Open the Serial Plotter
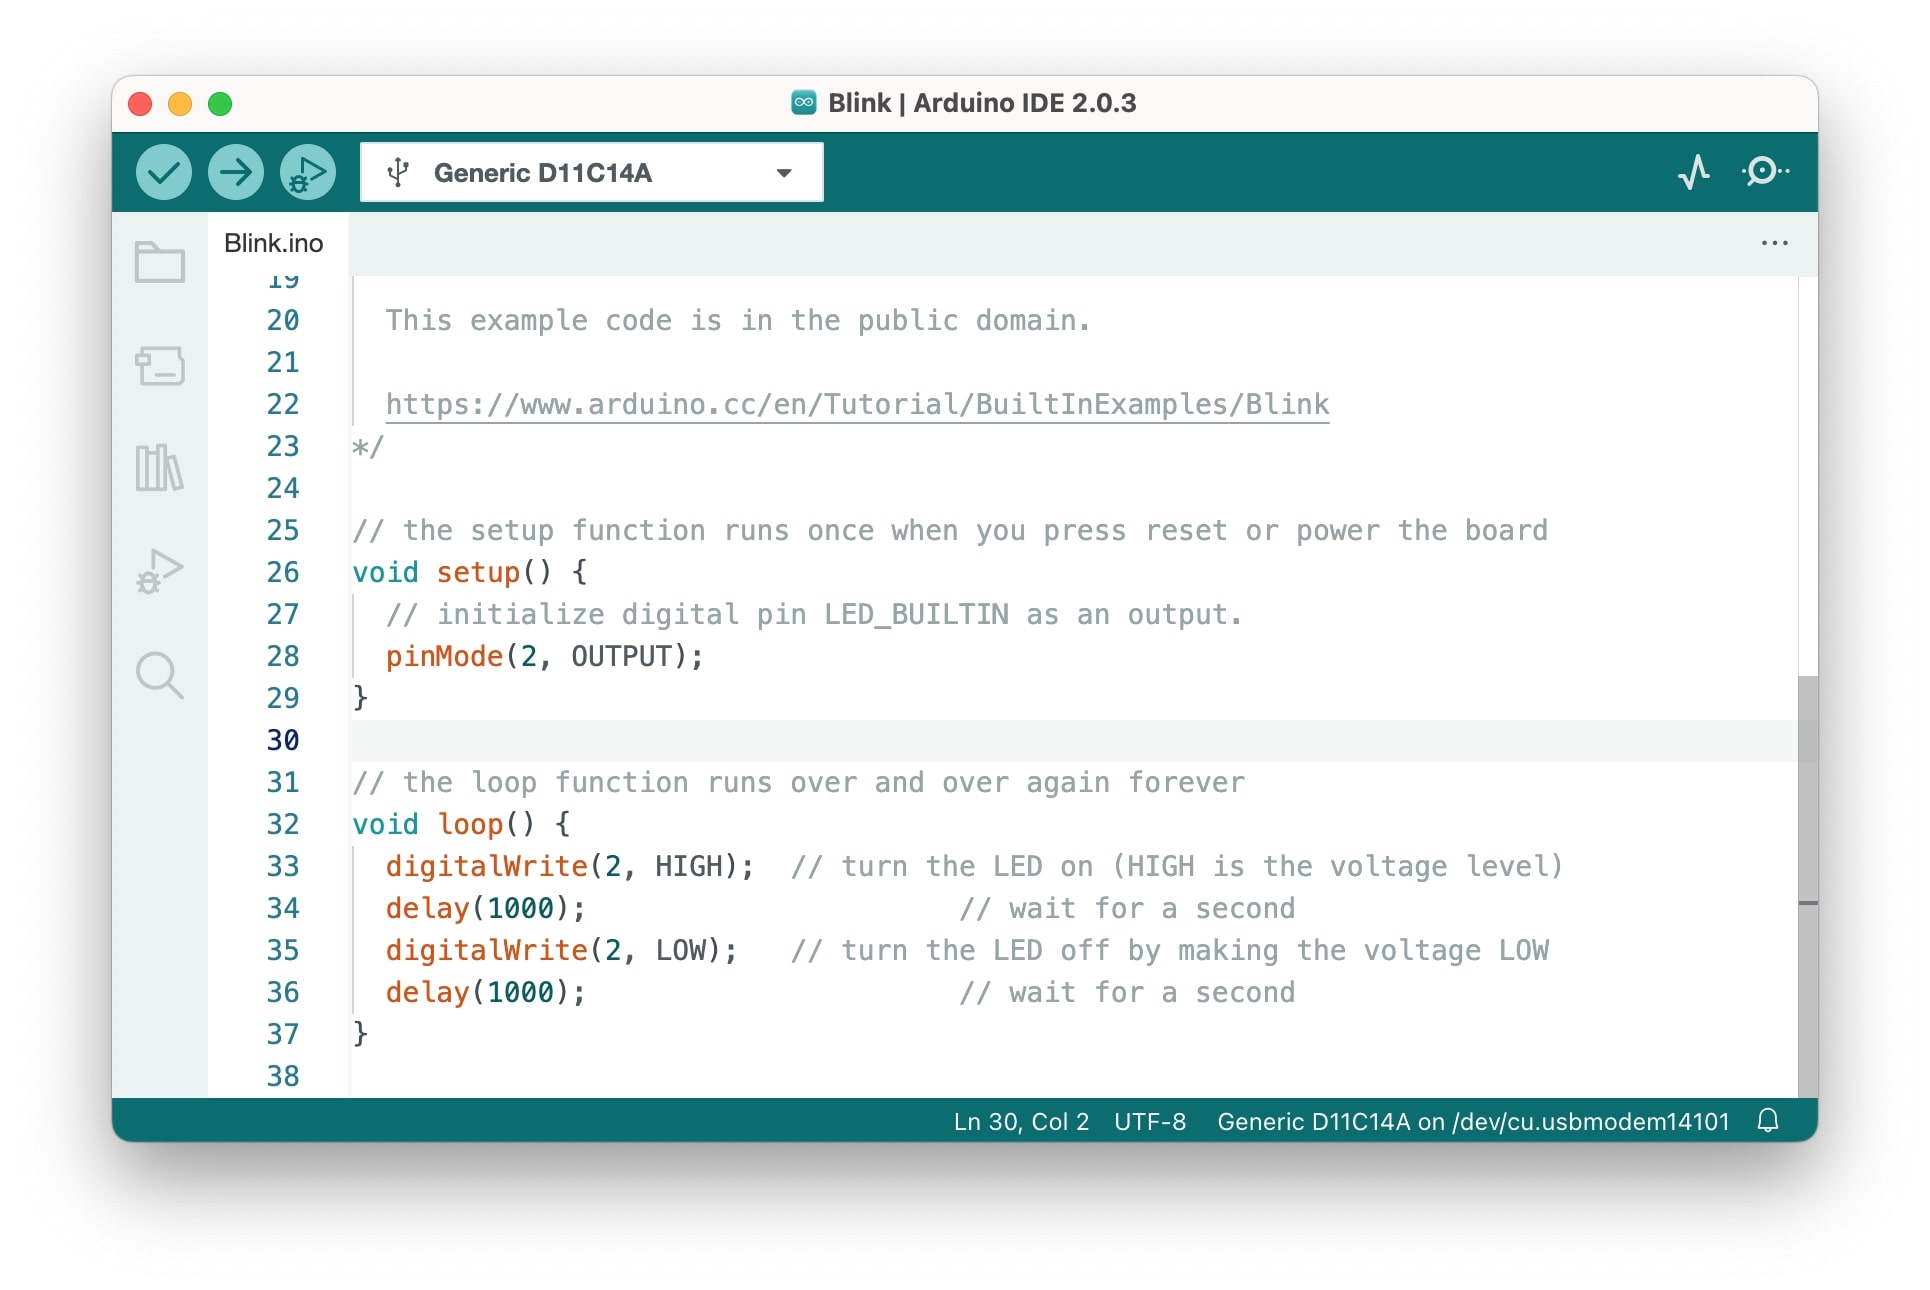Viewport: 1930px width, 1290px height. tap(1694, 172)
